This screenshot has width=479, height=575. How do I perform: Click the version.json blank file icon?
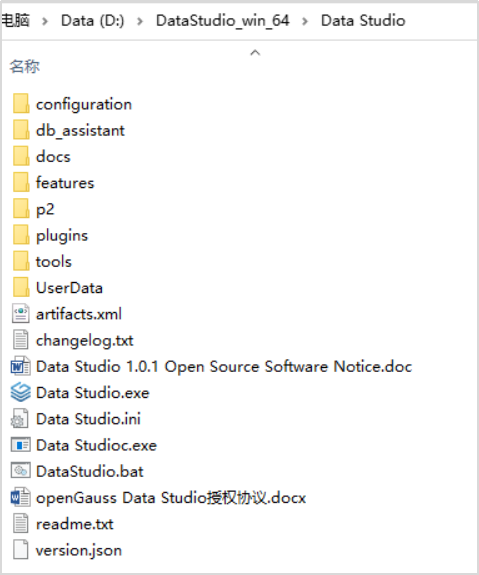click(x=21, y=550)
